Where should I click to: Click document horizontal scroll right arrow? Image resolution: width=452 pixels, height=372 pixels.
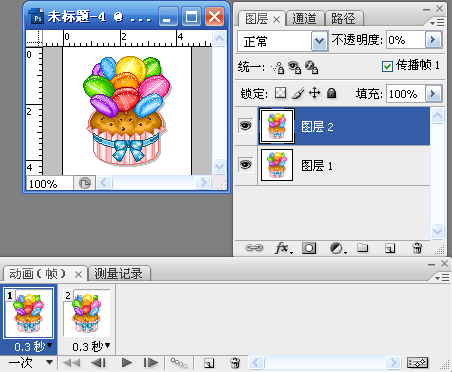(203, 183)
